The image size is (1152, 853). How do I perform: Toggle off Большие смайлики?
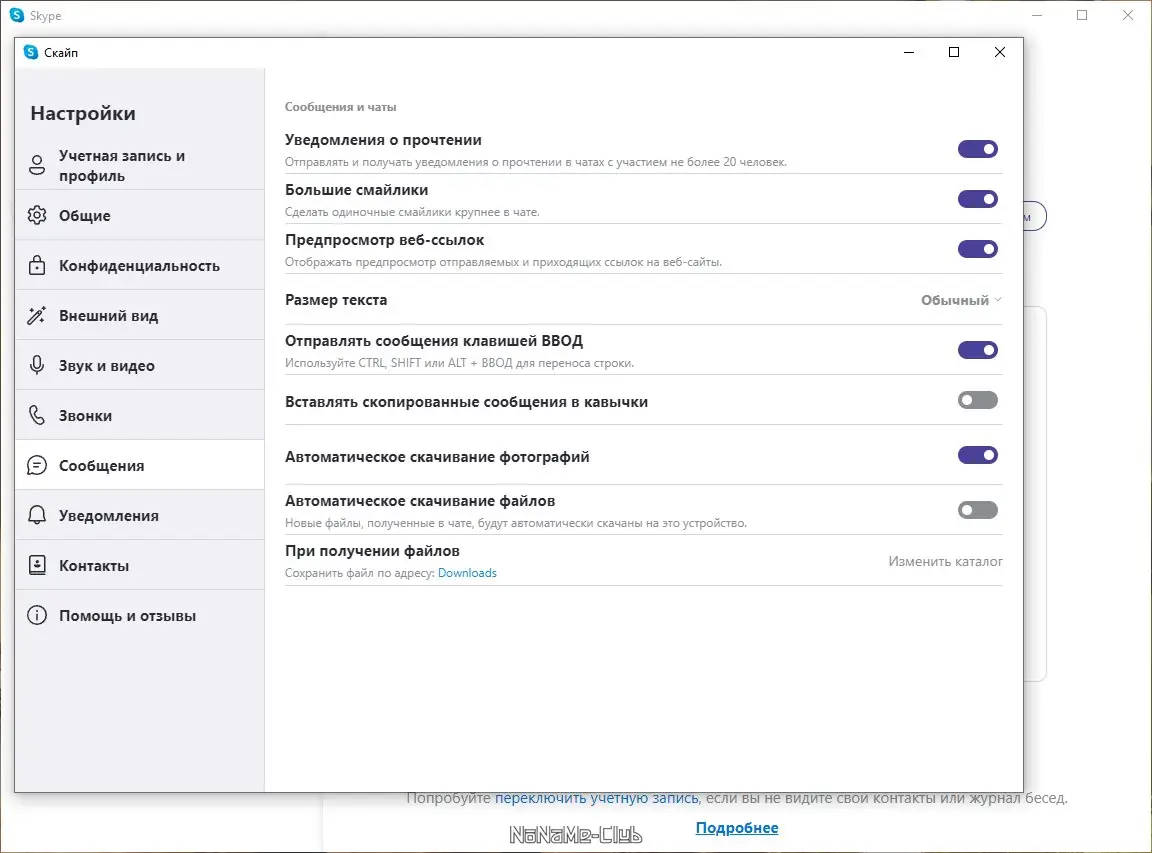coord(977,198)
